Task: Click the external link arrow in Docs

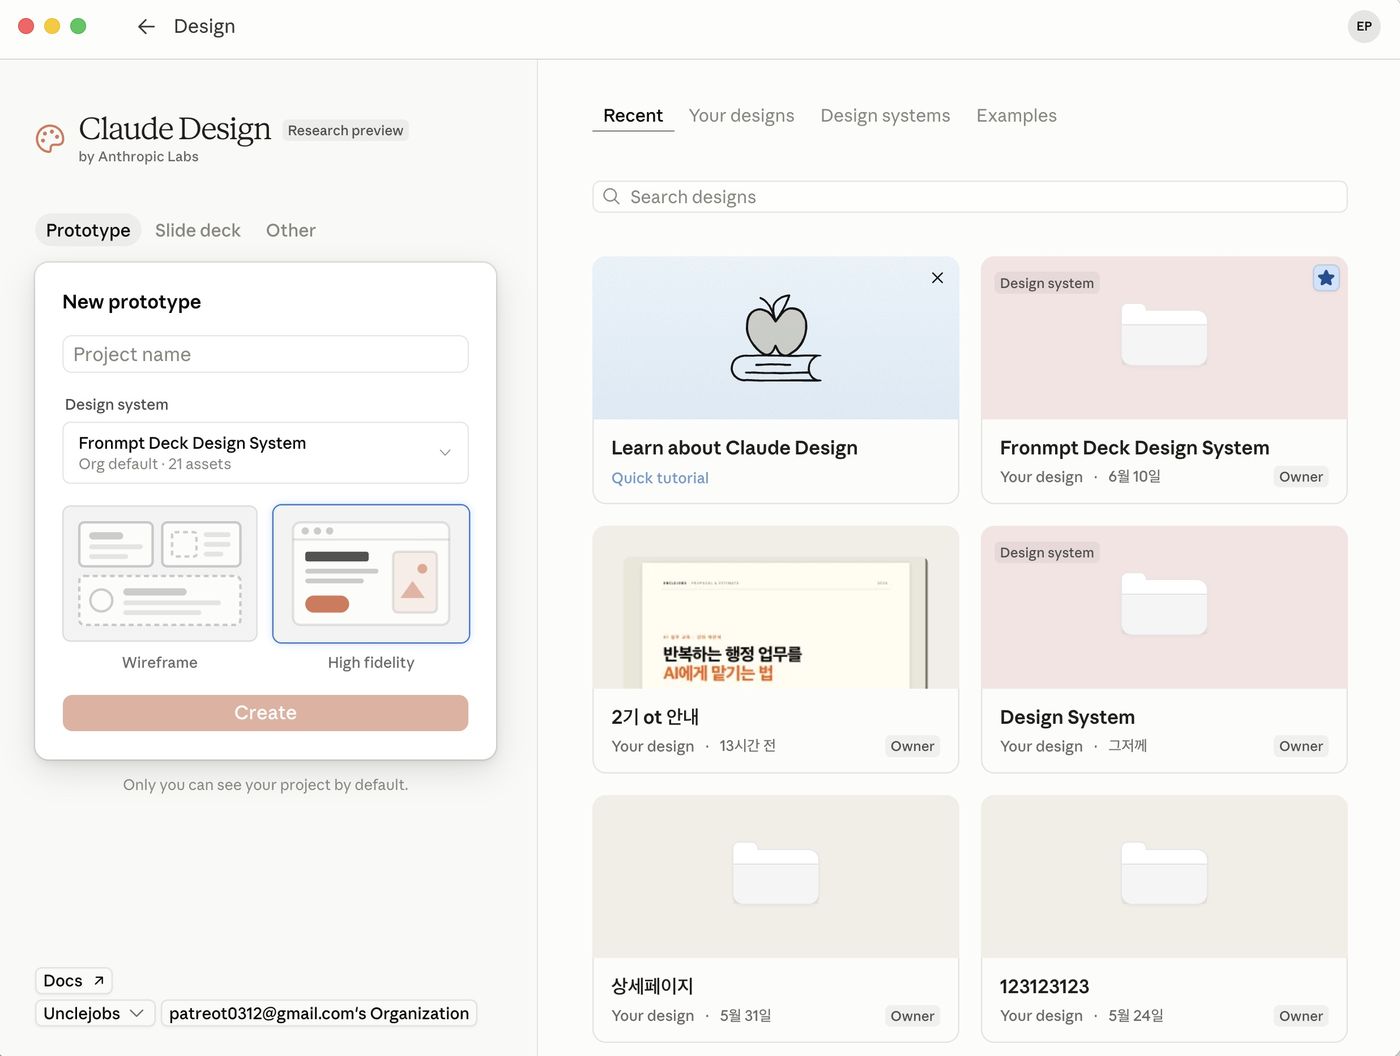Action: coord(99,981)
